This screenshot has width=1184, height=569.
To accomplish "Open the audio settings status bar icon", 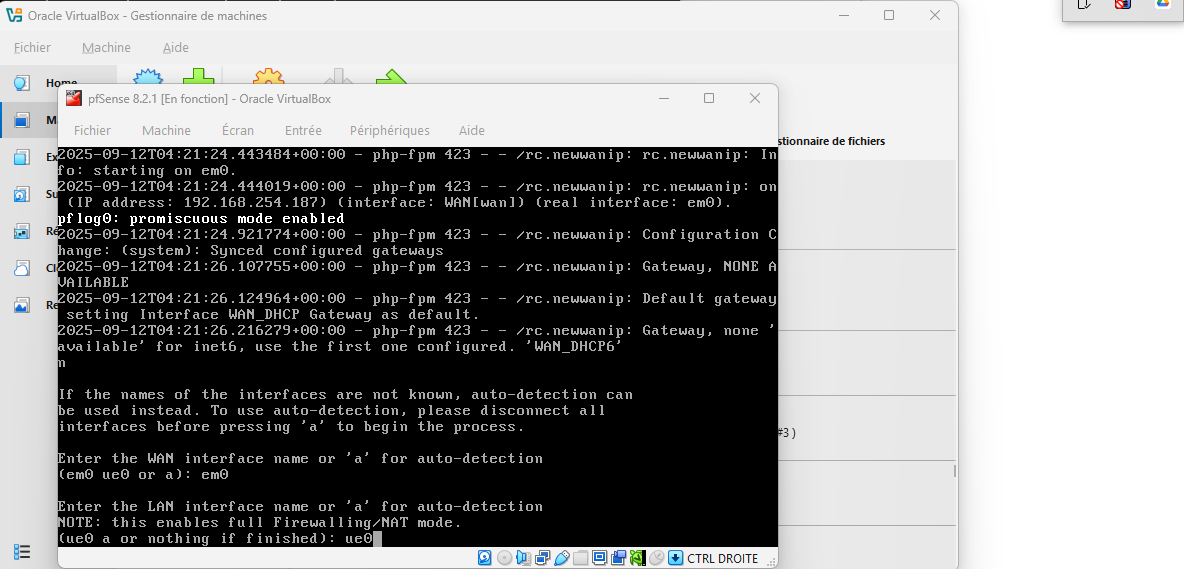I will pos(523,558).
